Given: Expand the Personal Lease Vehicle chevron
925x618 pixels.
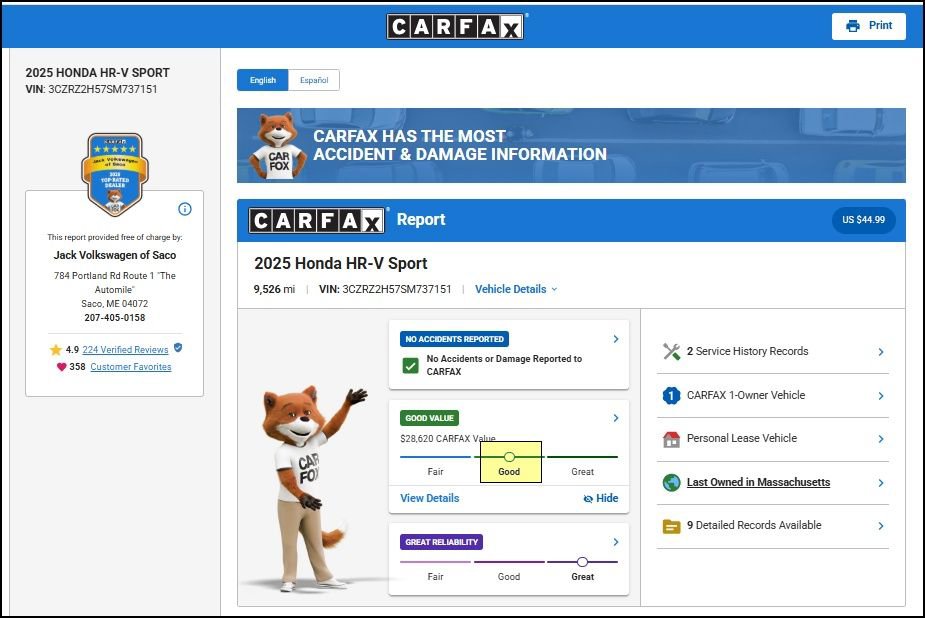Looking at the screenshot, I should 881,439.
